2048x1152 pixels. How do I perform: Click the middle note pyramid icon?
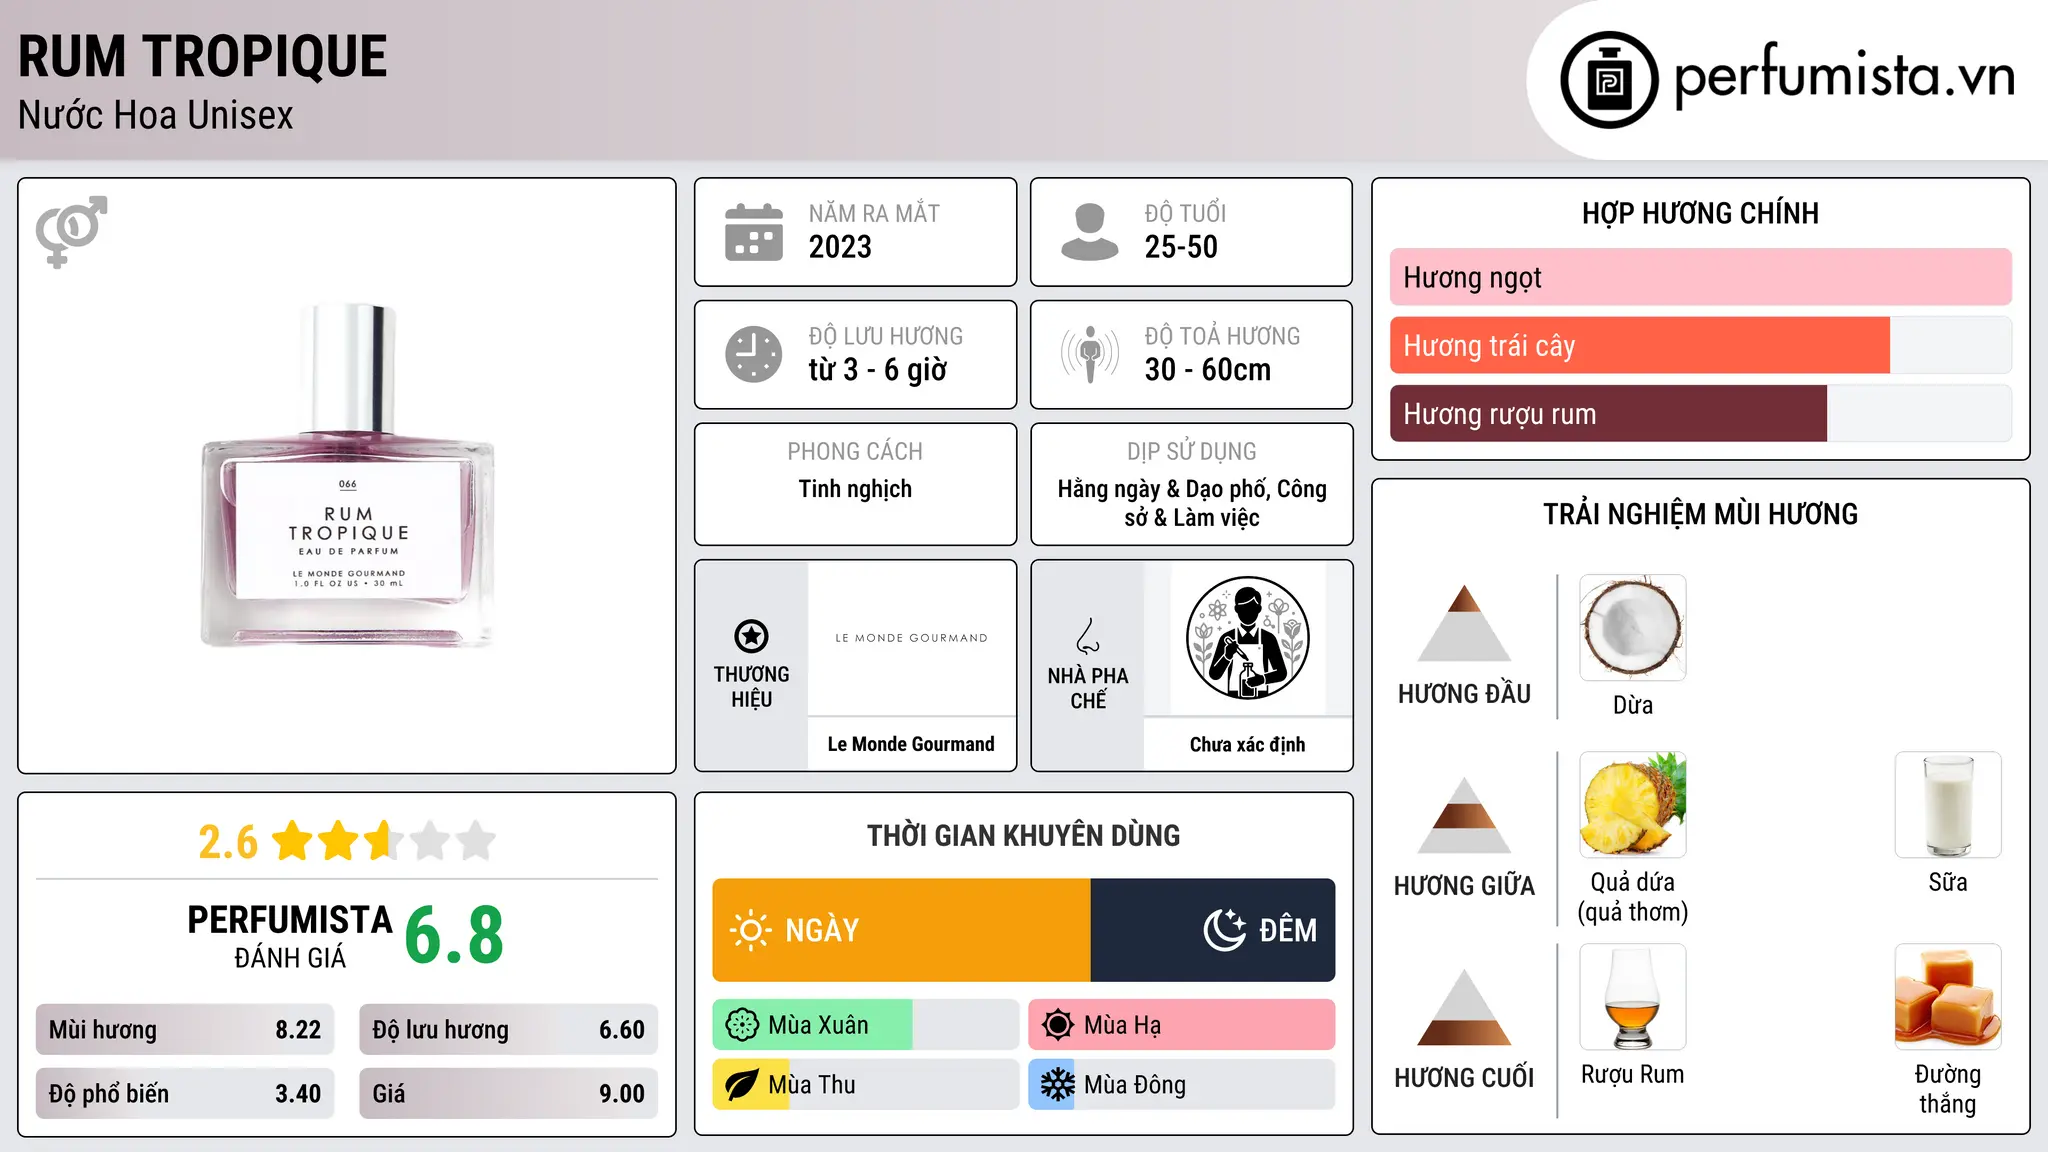tap(1464, 815)
